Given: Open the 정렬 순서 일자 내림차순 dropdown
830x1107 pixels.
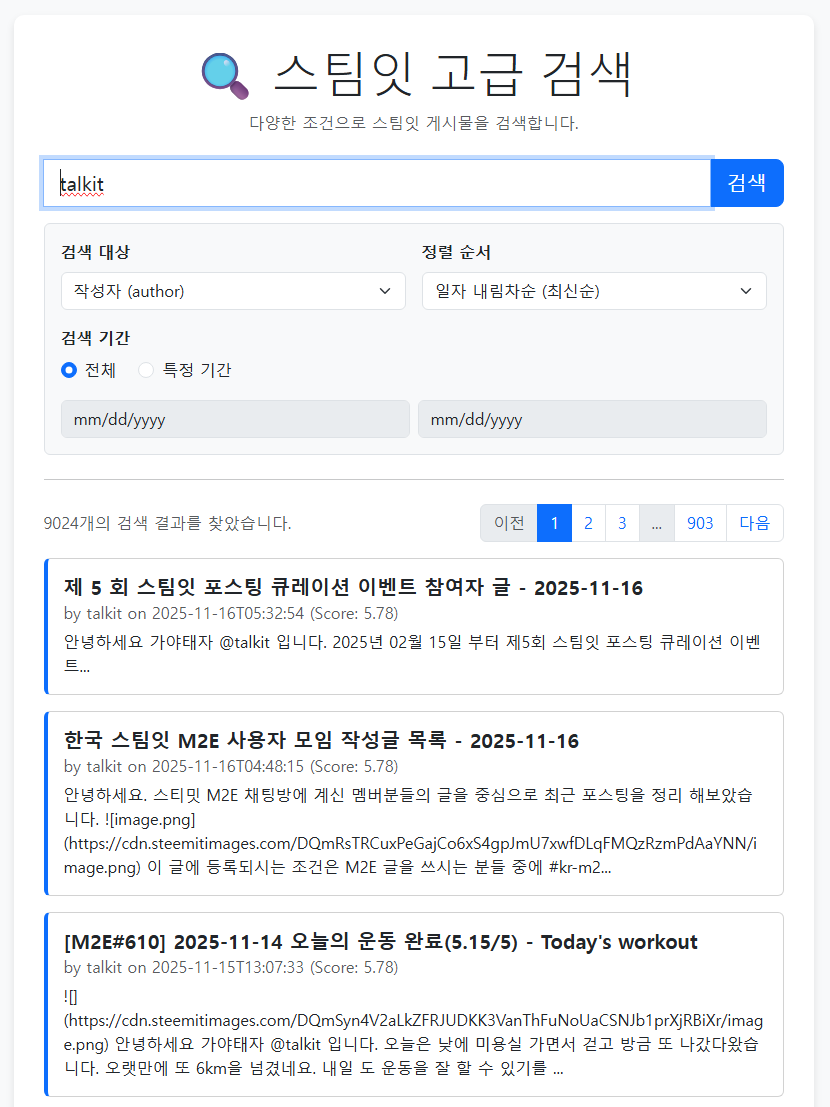Looking at the screenshot, I should click(x=594, y=291).
